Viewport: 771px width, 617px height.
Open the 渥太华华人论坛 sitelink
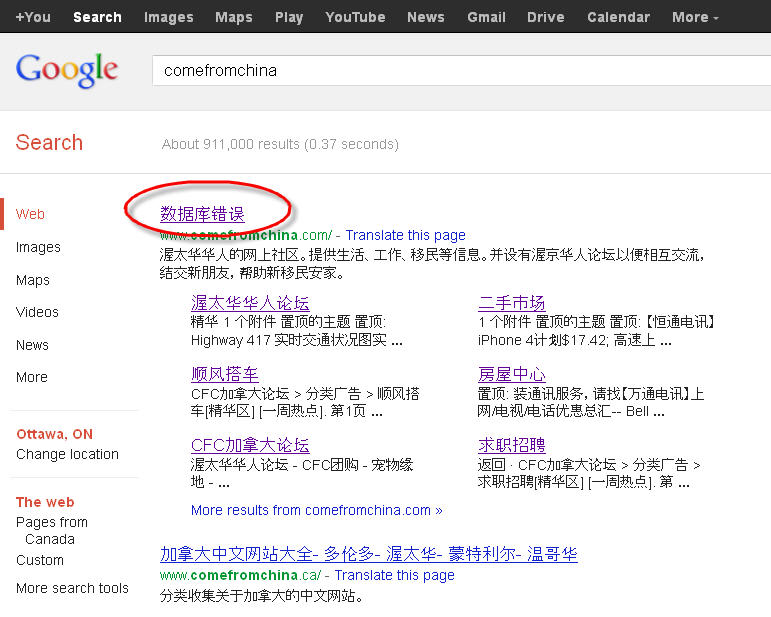click(x=250, y=303)
